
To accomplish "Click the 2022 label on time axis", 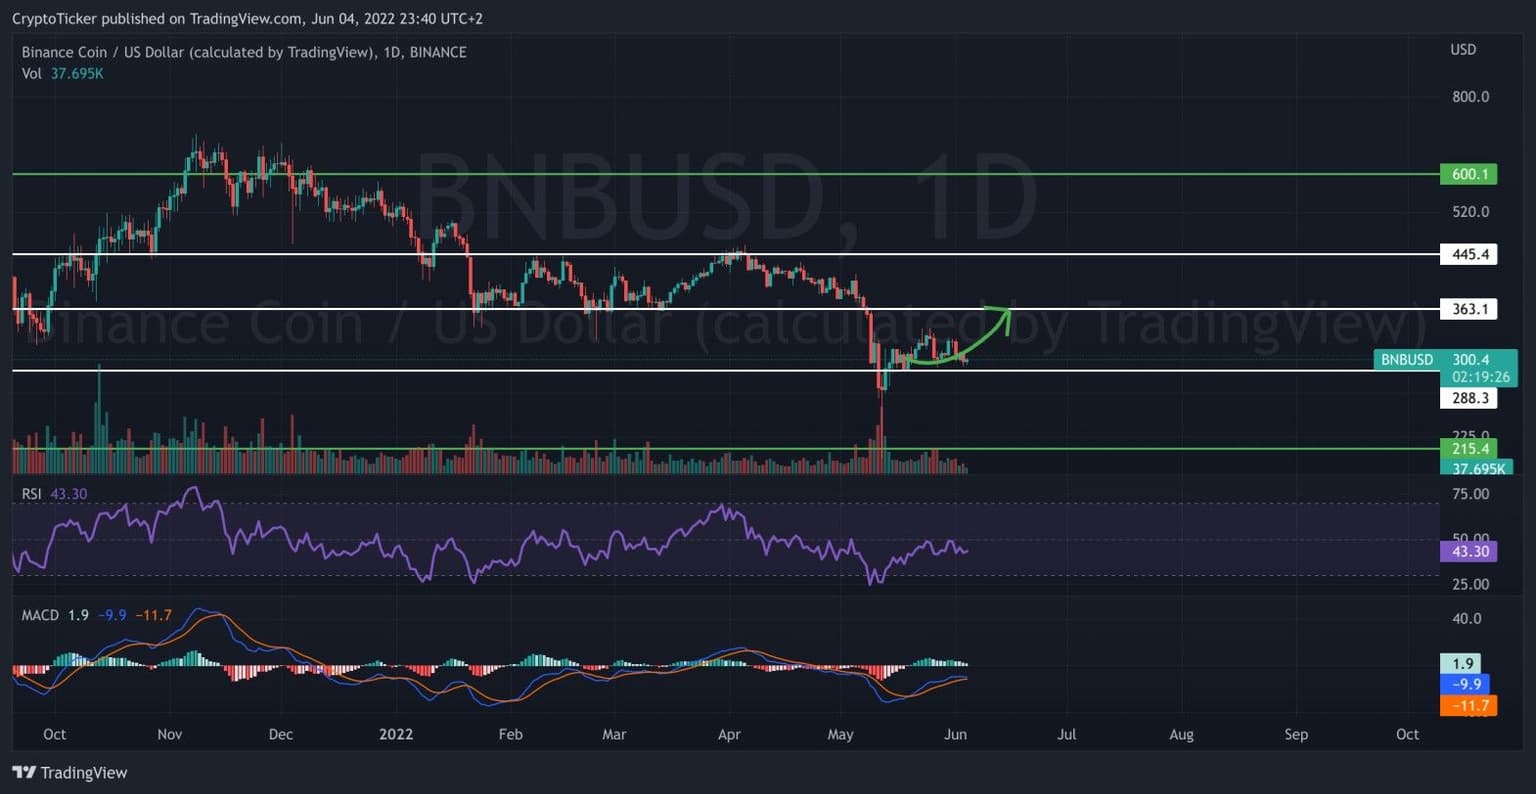I will 396,734.
